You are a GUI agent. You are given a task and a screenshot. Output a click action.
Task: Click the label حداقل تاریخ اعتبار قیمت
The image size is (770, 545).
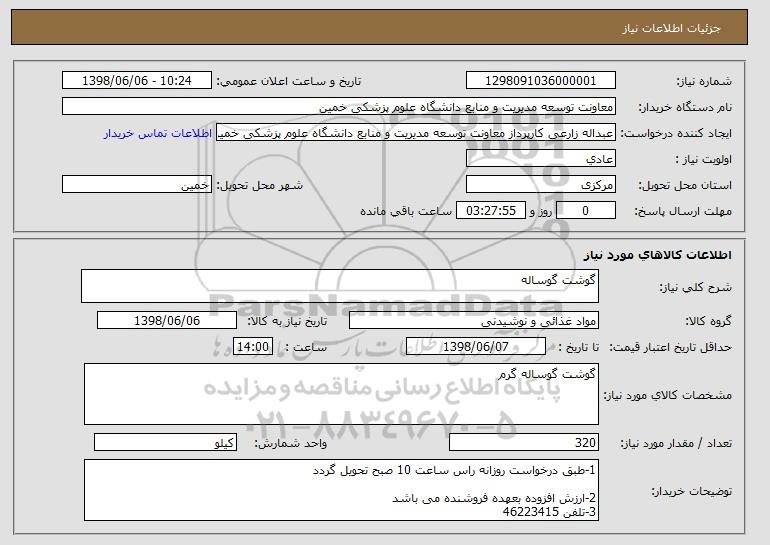[670, 348]
